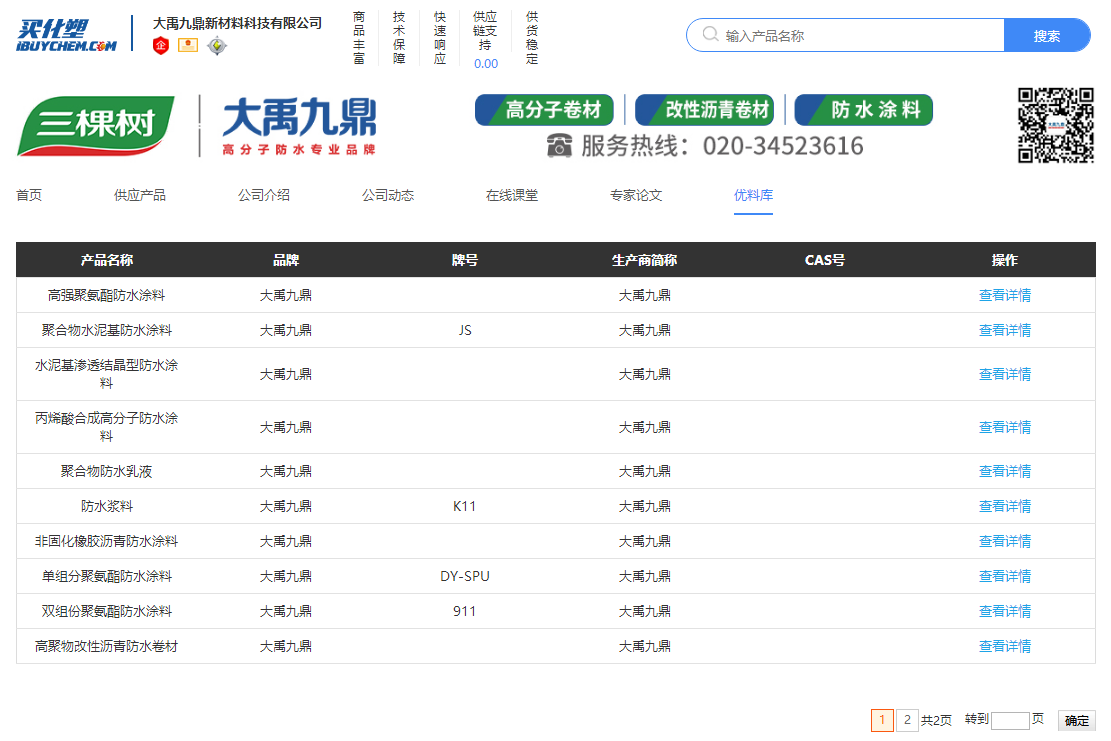Click the orange business license badge icon

188,45
